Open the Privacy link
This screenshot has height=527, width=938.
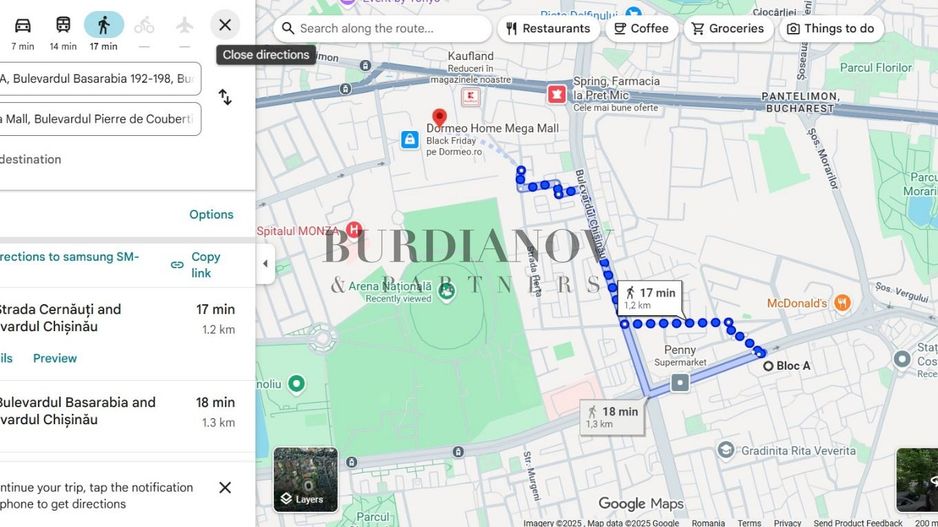click(787, 523)
